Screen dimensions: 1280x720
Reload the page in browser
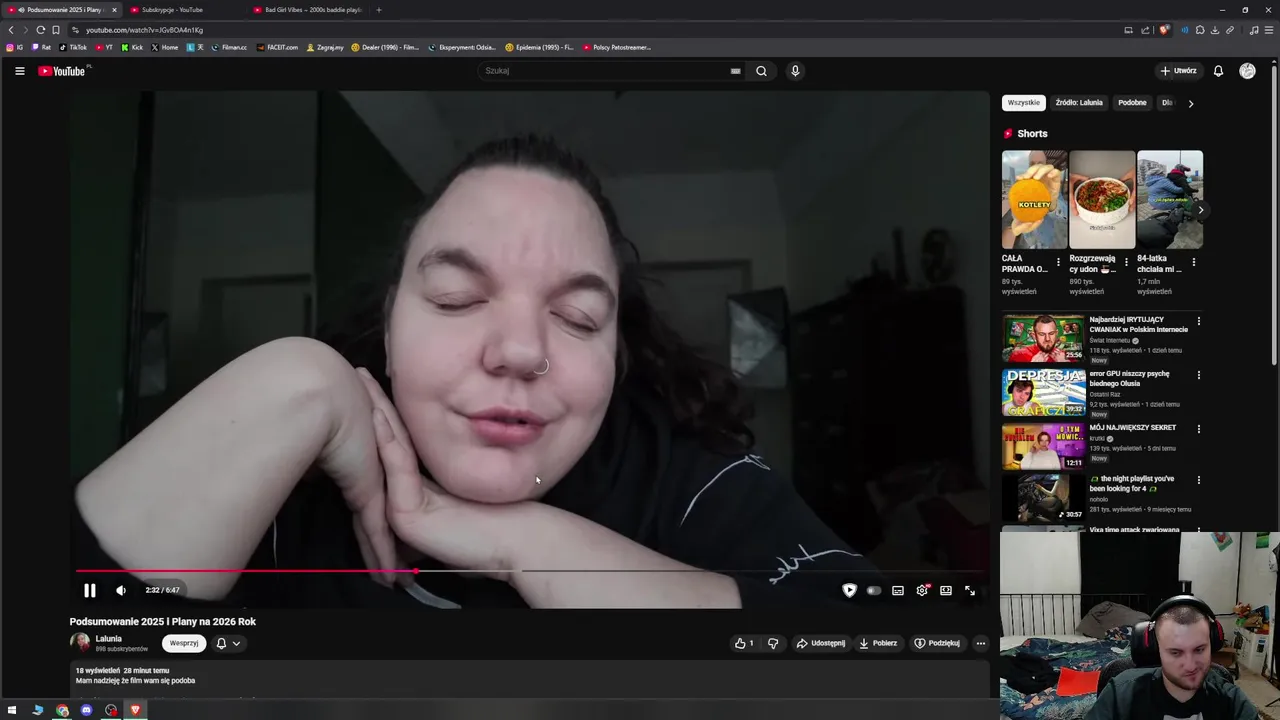[41, 30]
